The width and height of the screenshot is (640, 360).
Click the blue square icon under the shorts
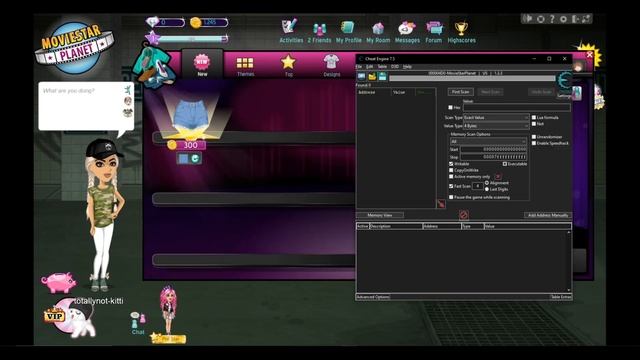point(183,158)
